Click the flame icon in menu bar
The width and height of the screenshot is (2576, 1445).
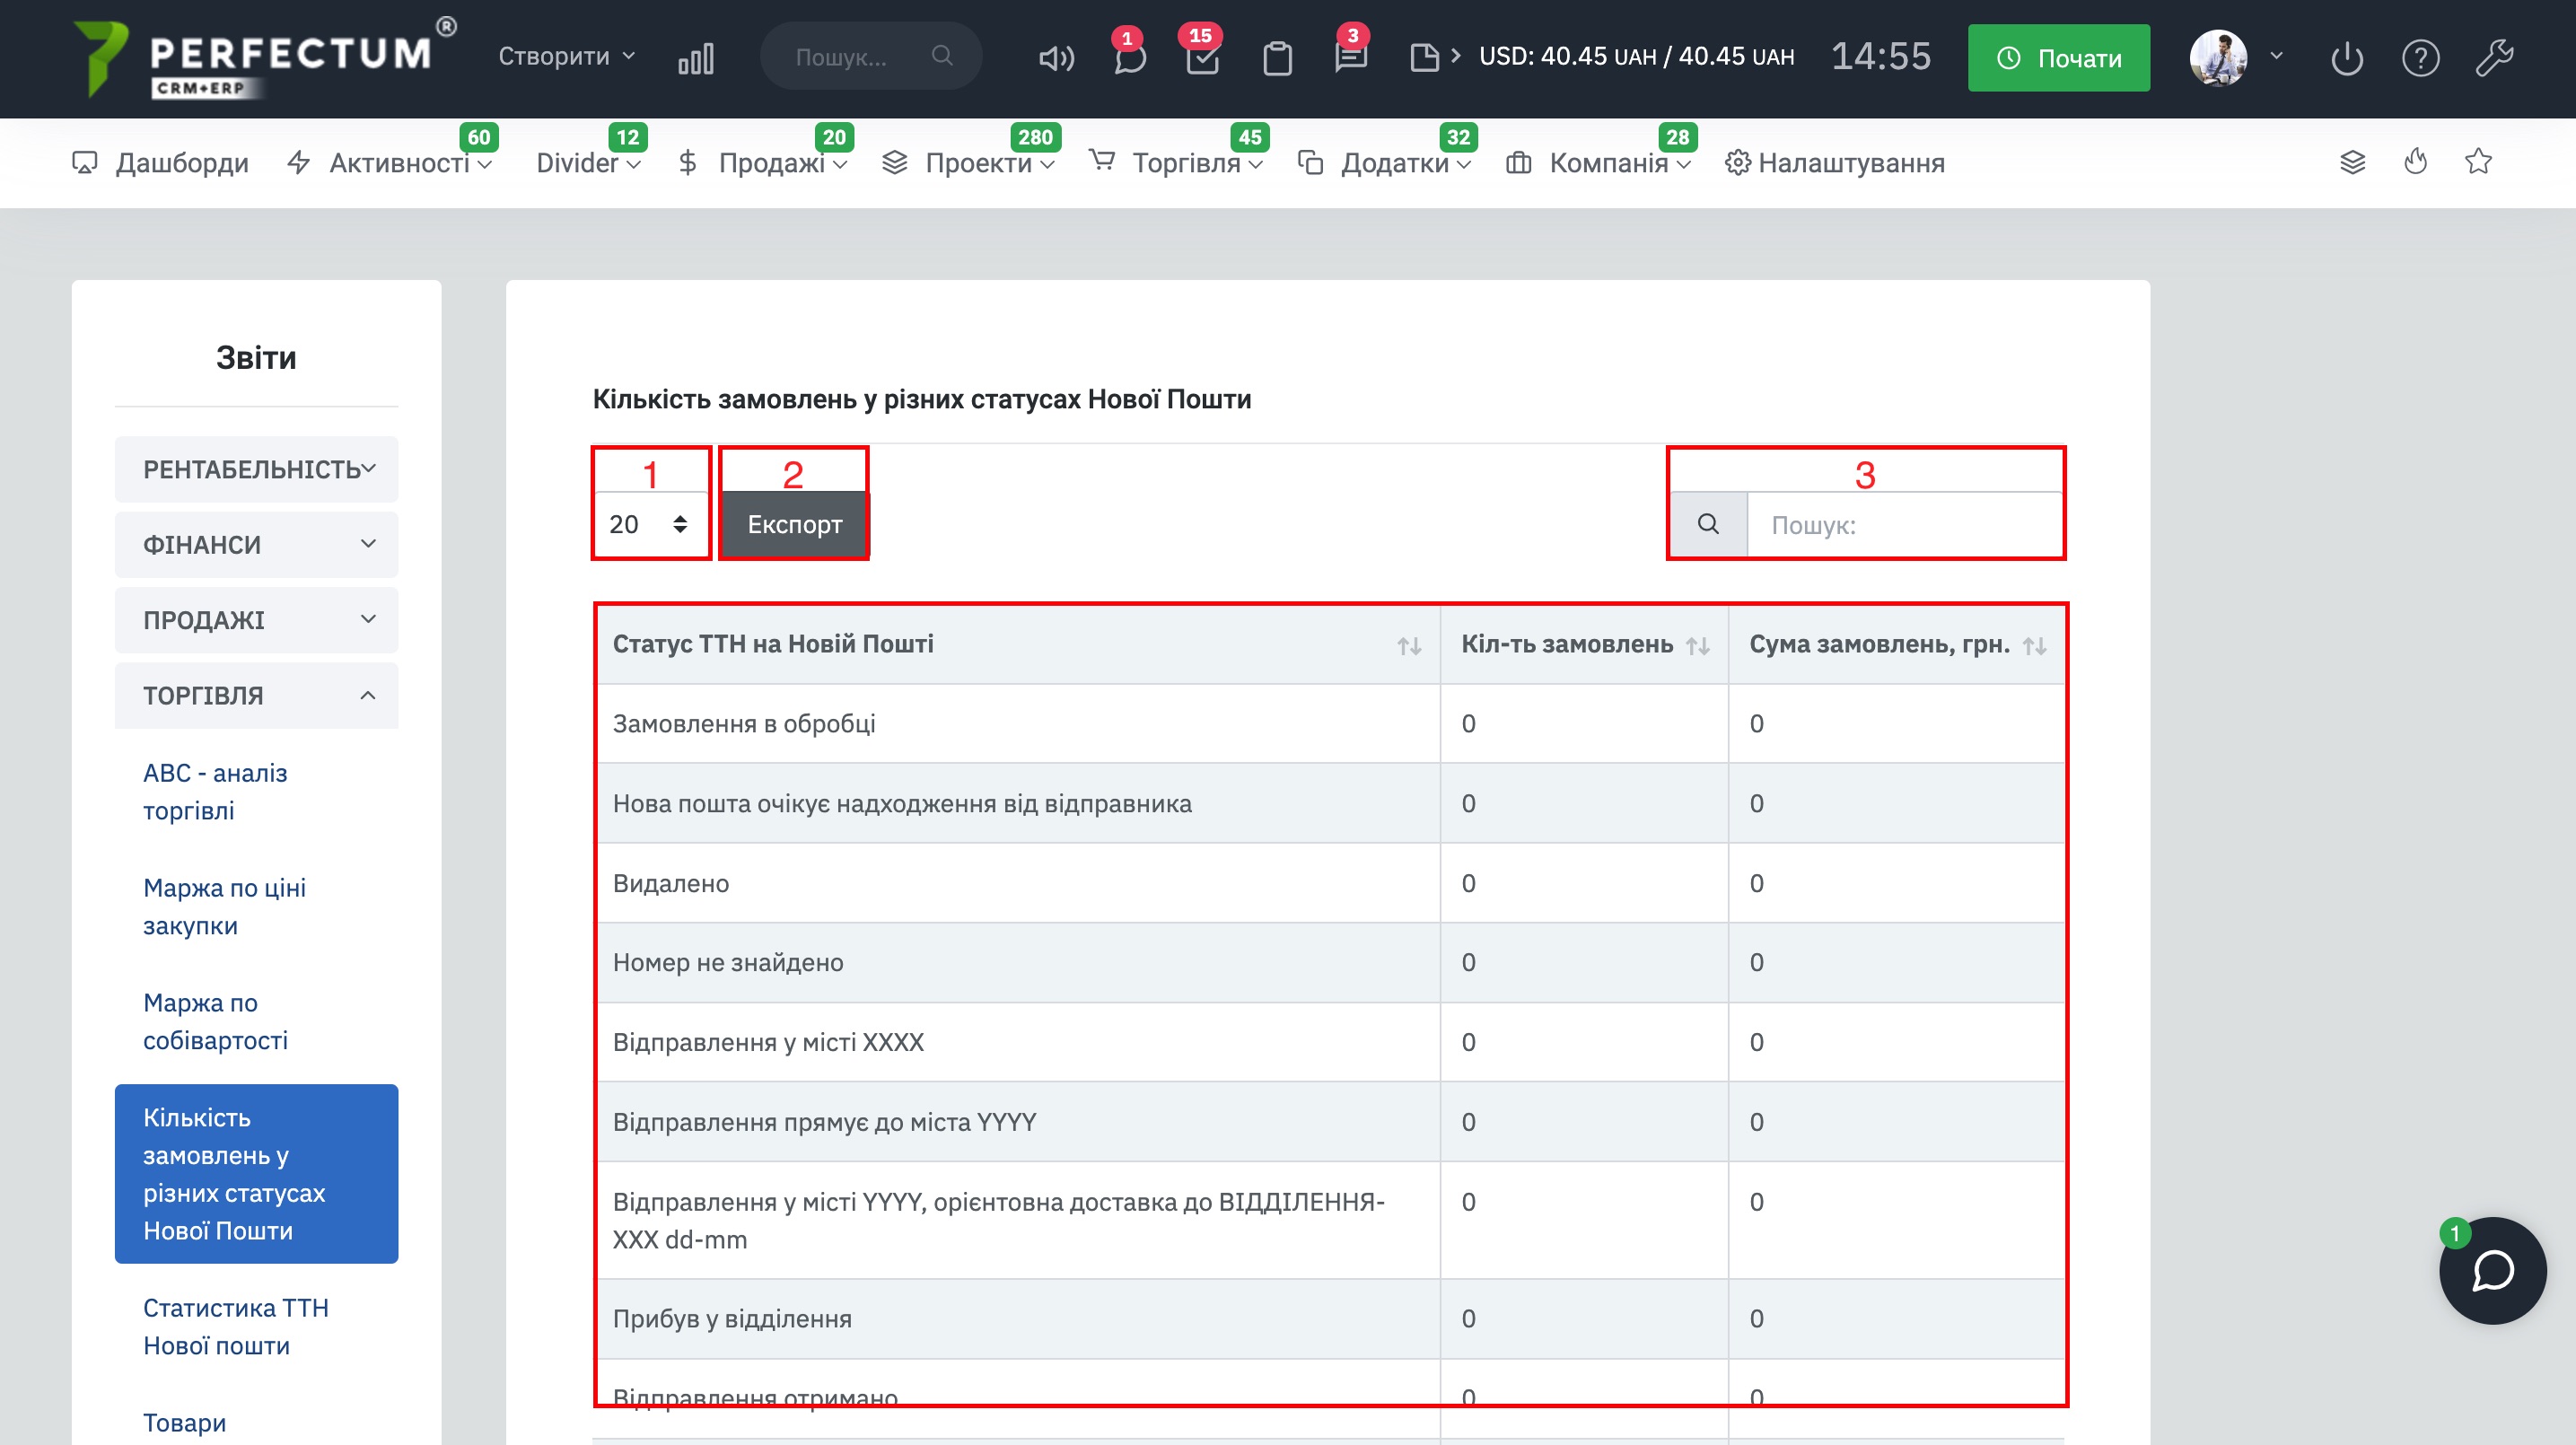tap(2416, 161)
